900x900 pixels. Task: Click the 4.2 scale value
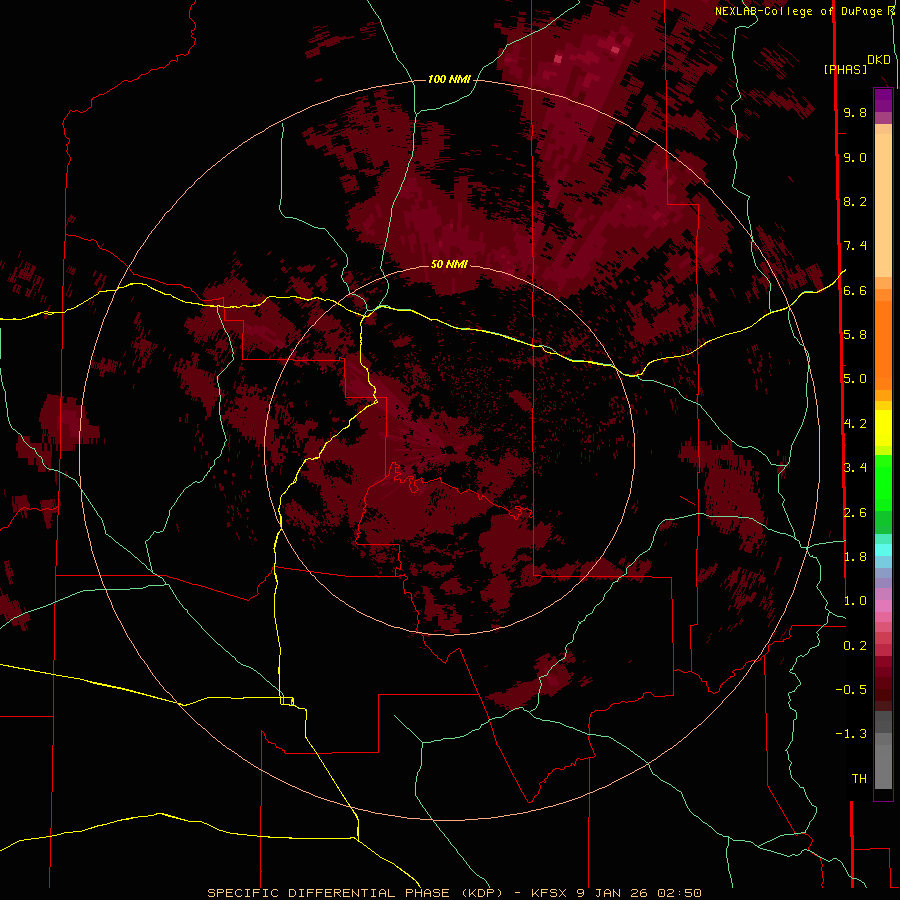click(x=855, y=424)
